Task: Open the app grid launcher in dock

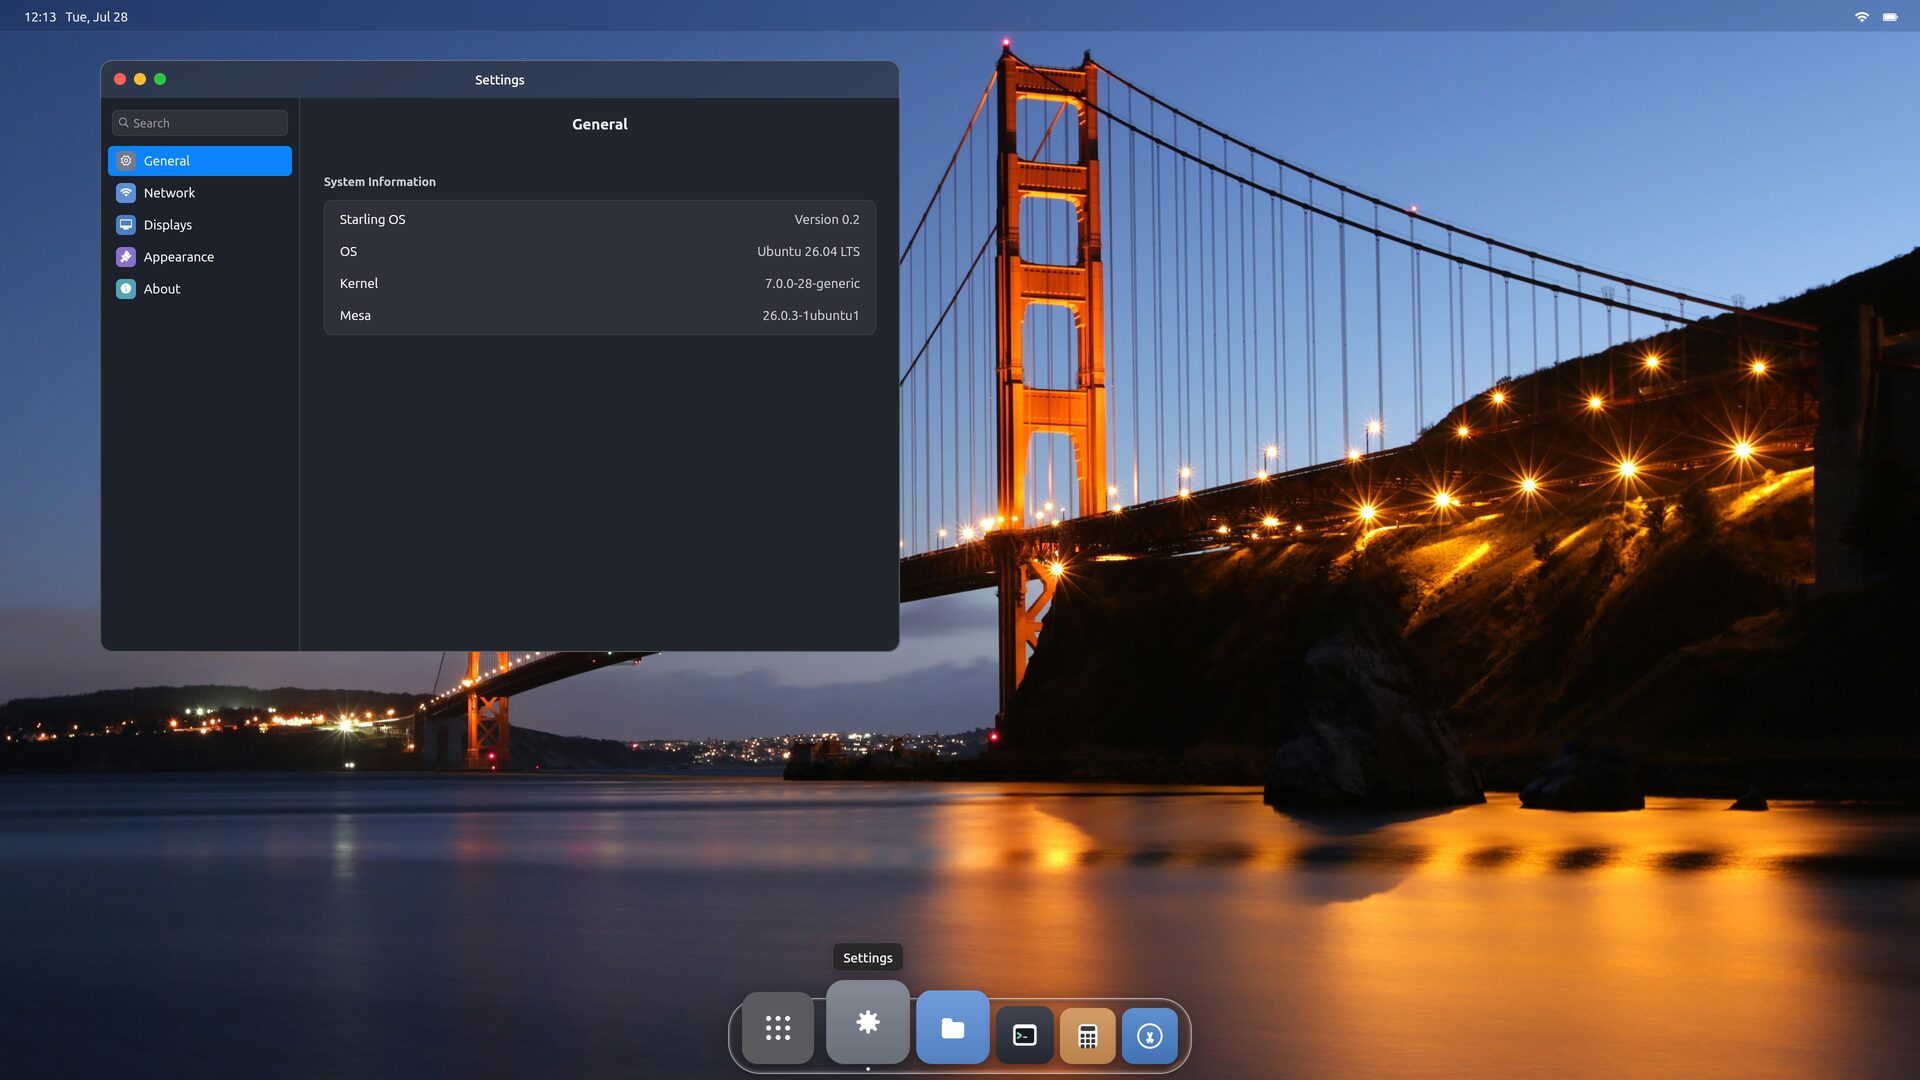Action: (778, 1028)
